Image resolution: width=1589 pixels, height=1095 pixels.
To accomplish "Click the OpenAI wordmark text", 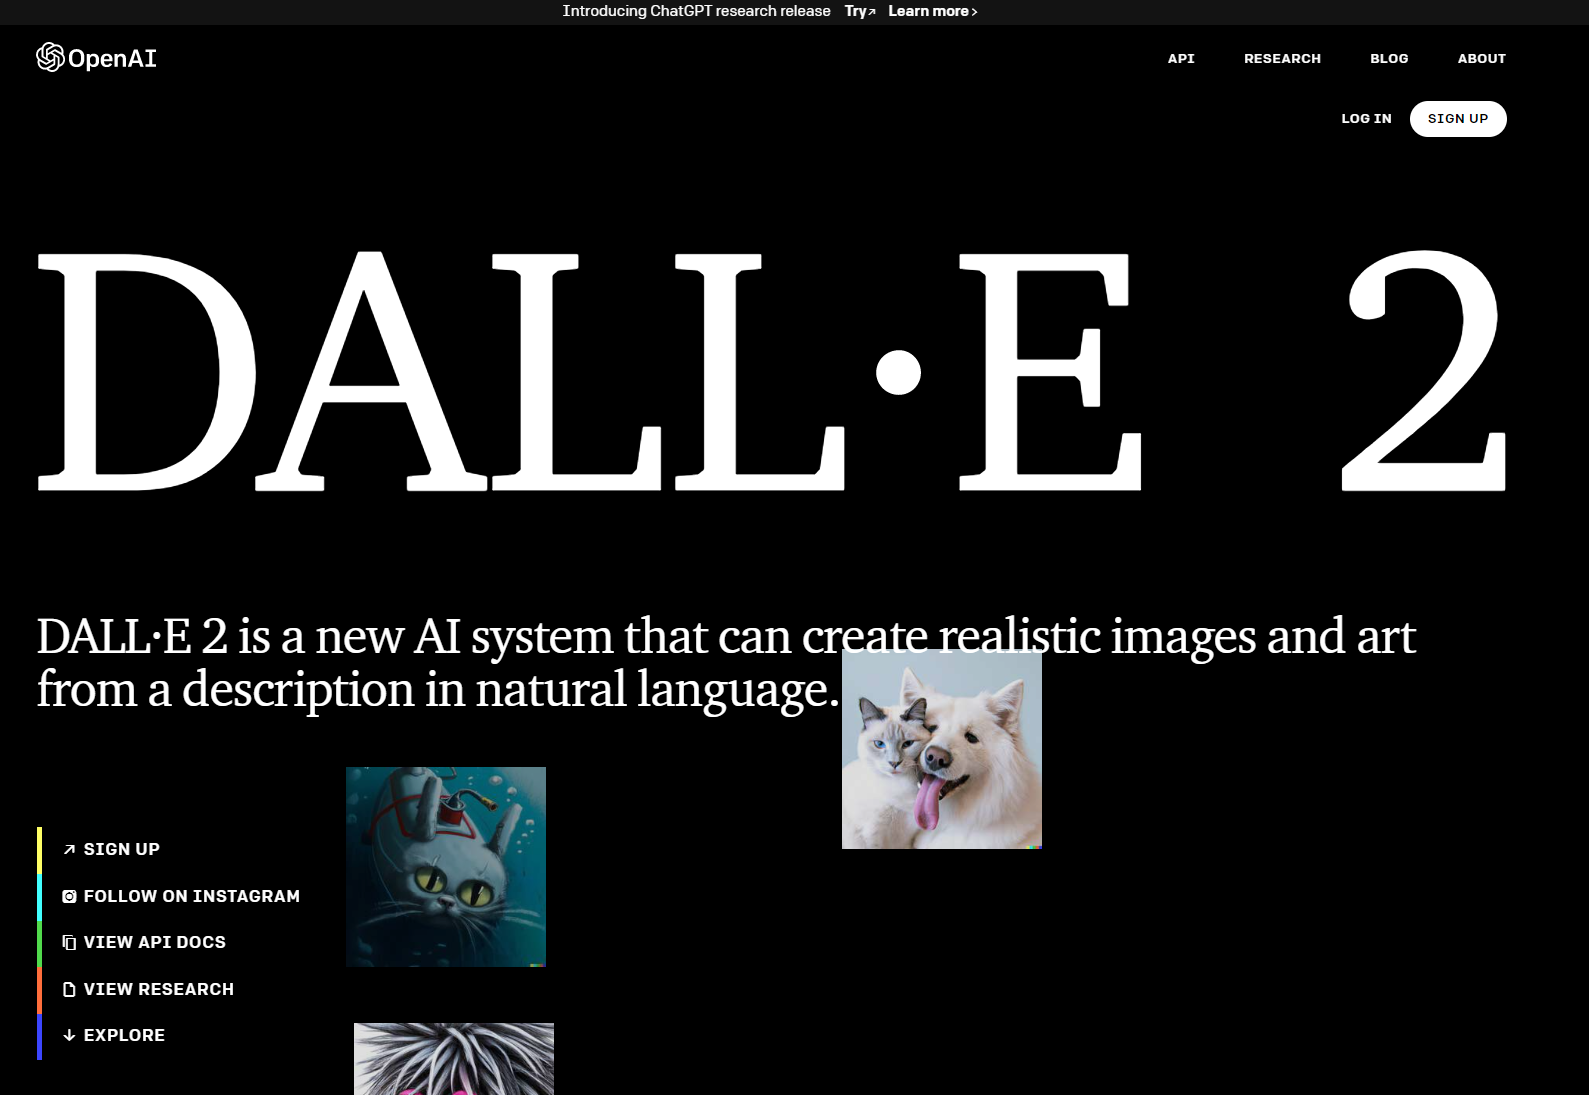I will 112,58.
